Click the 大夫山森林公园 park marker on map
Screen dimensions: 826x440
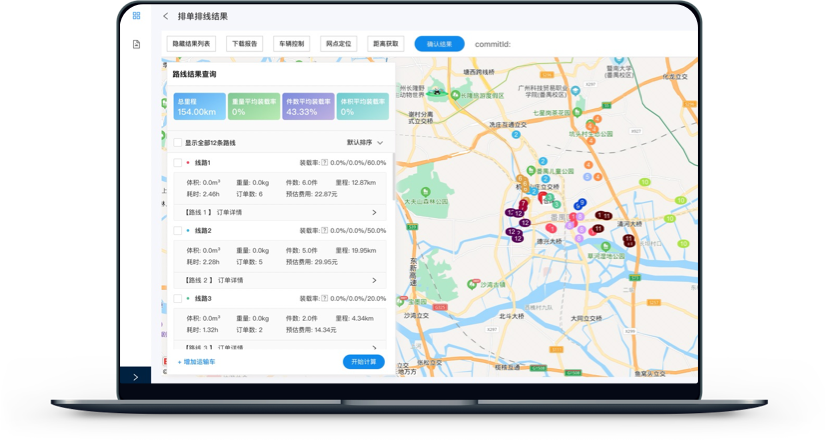(x=423, y=190)
